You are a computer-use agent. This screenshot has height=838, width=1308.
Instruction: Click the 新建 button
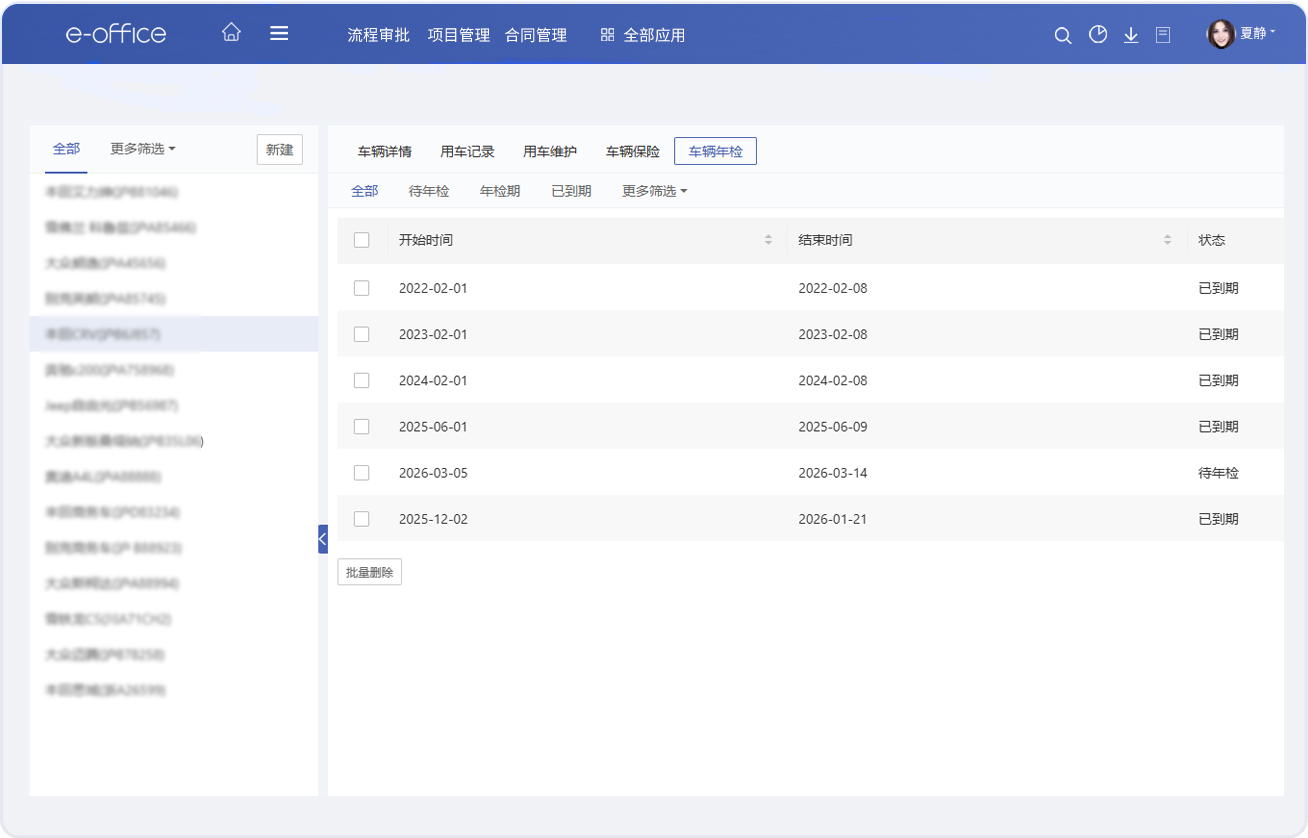point(279,150)
